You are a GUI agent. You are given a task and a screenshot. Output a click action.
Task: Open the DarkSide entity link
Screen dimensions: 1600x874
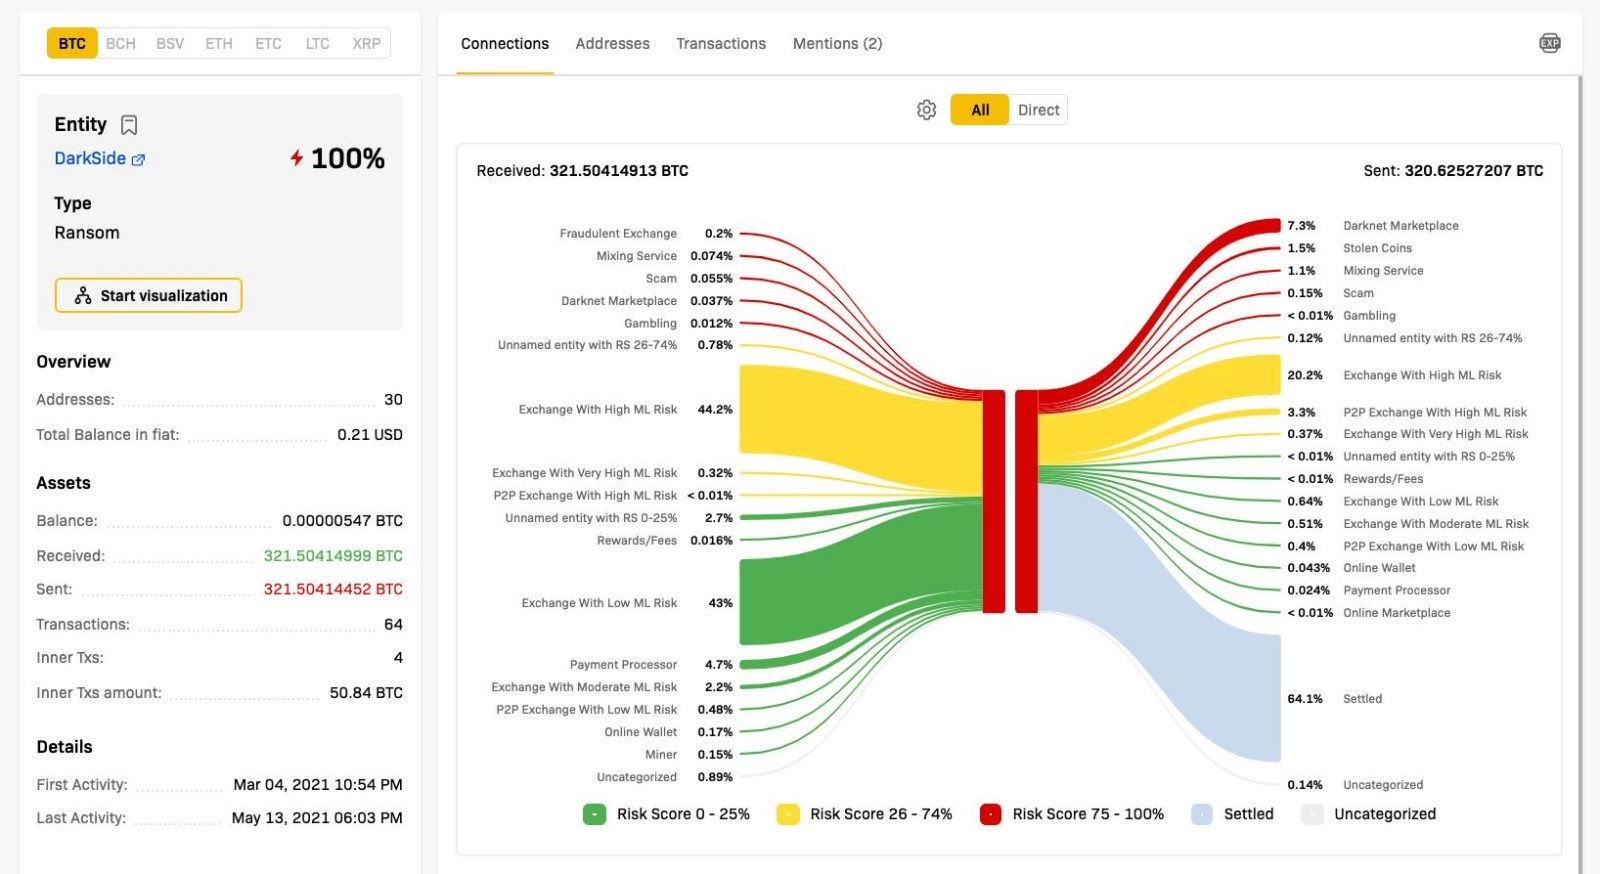coord(90,159)
